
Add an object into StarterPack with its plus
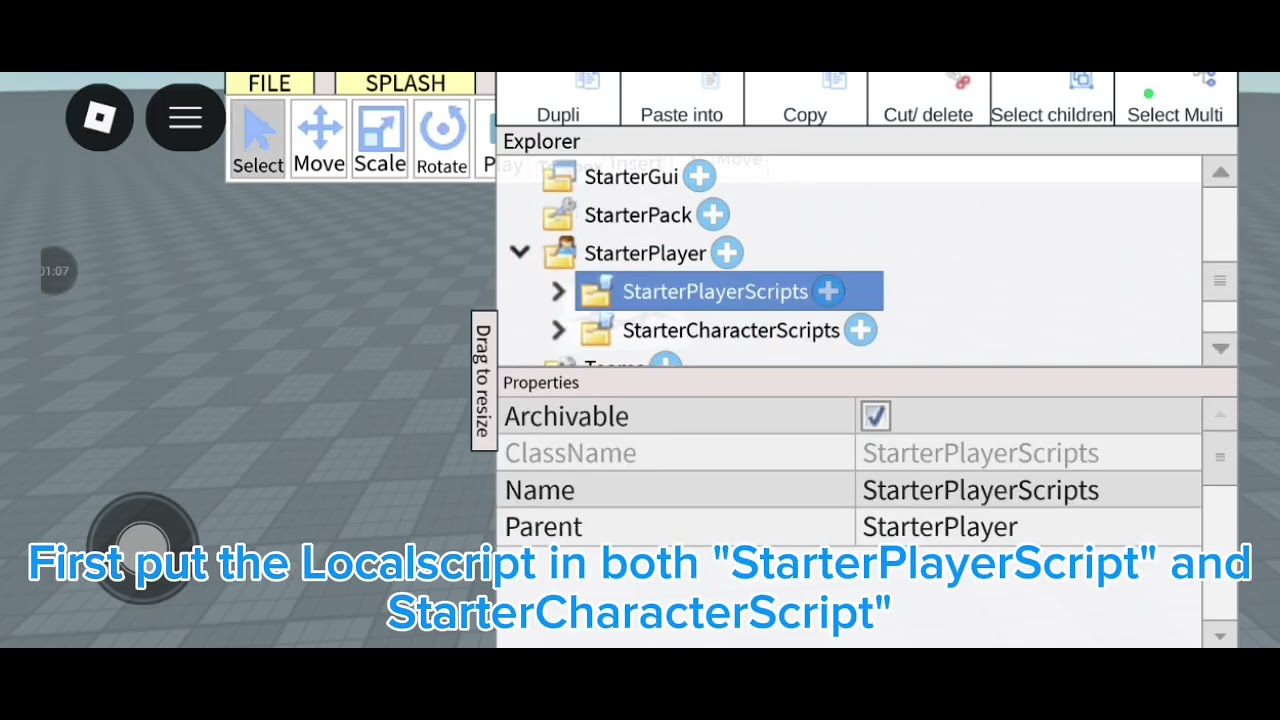point(713,215)
